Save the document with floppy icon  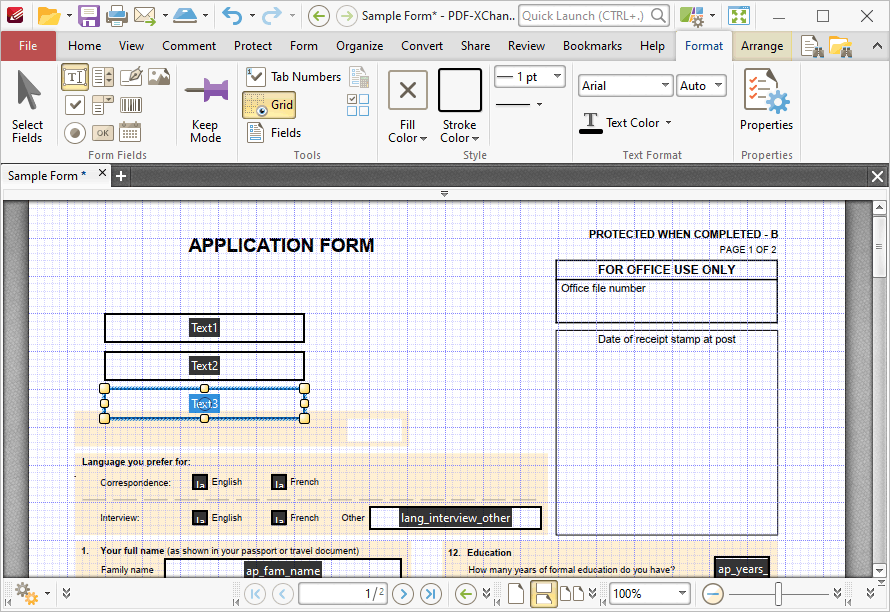(x=89, y=16)
